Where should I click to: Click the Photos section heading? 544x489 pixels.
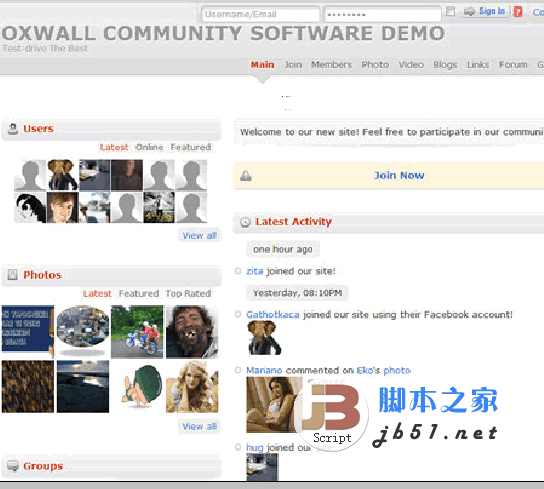(x=42, y=275)
